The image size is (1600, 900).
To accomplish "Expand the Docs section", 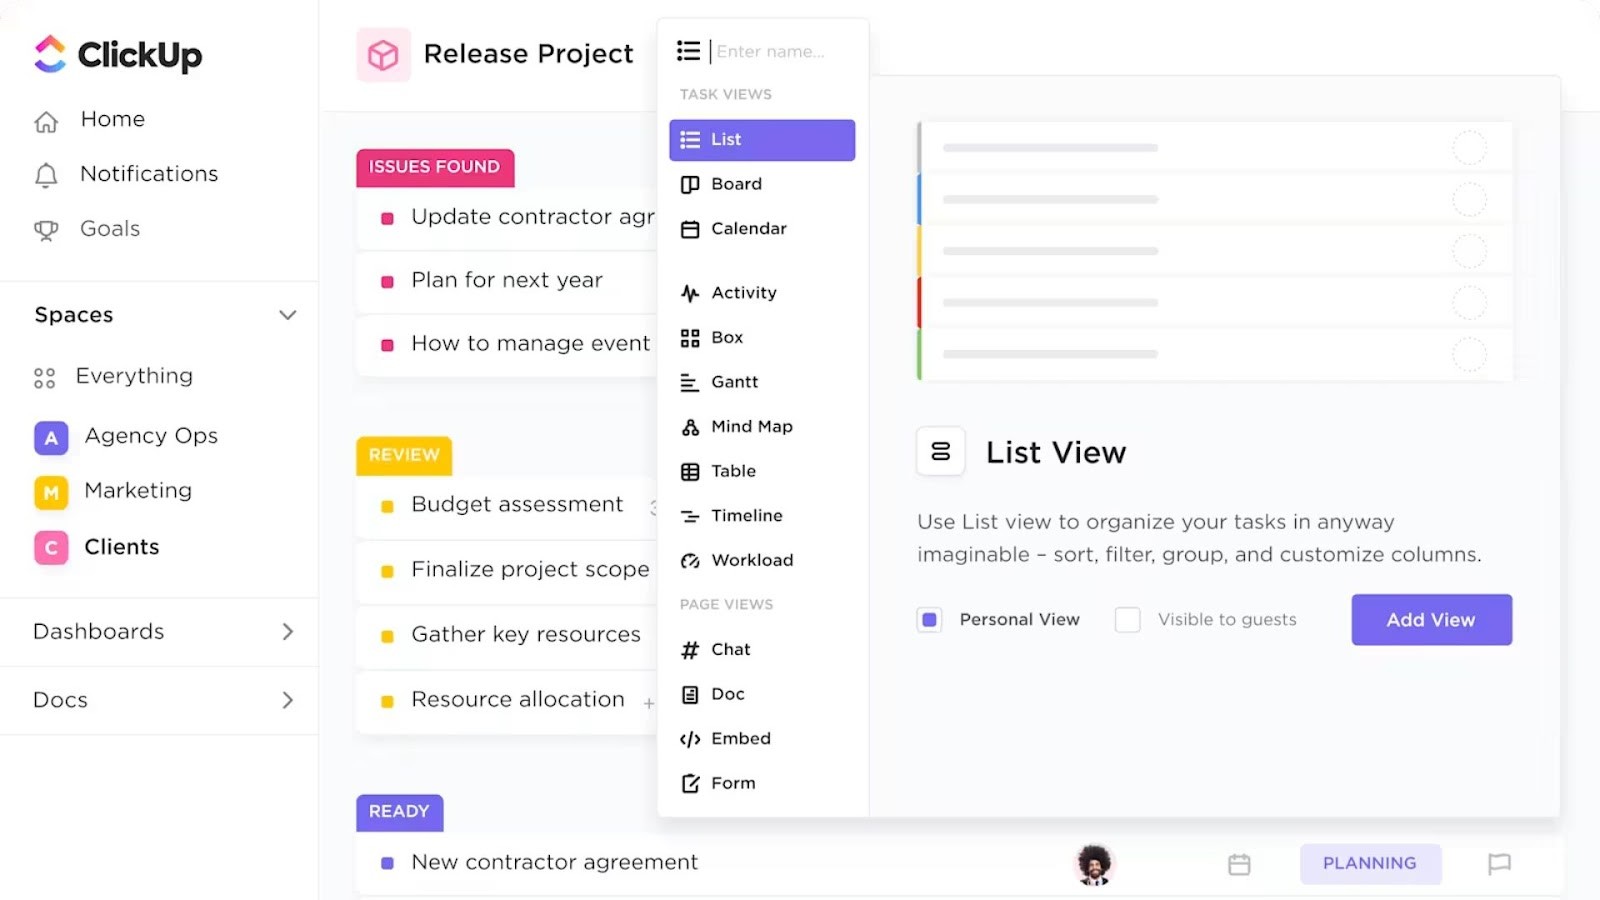I will click(x=288, y=699).
